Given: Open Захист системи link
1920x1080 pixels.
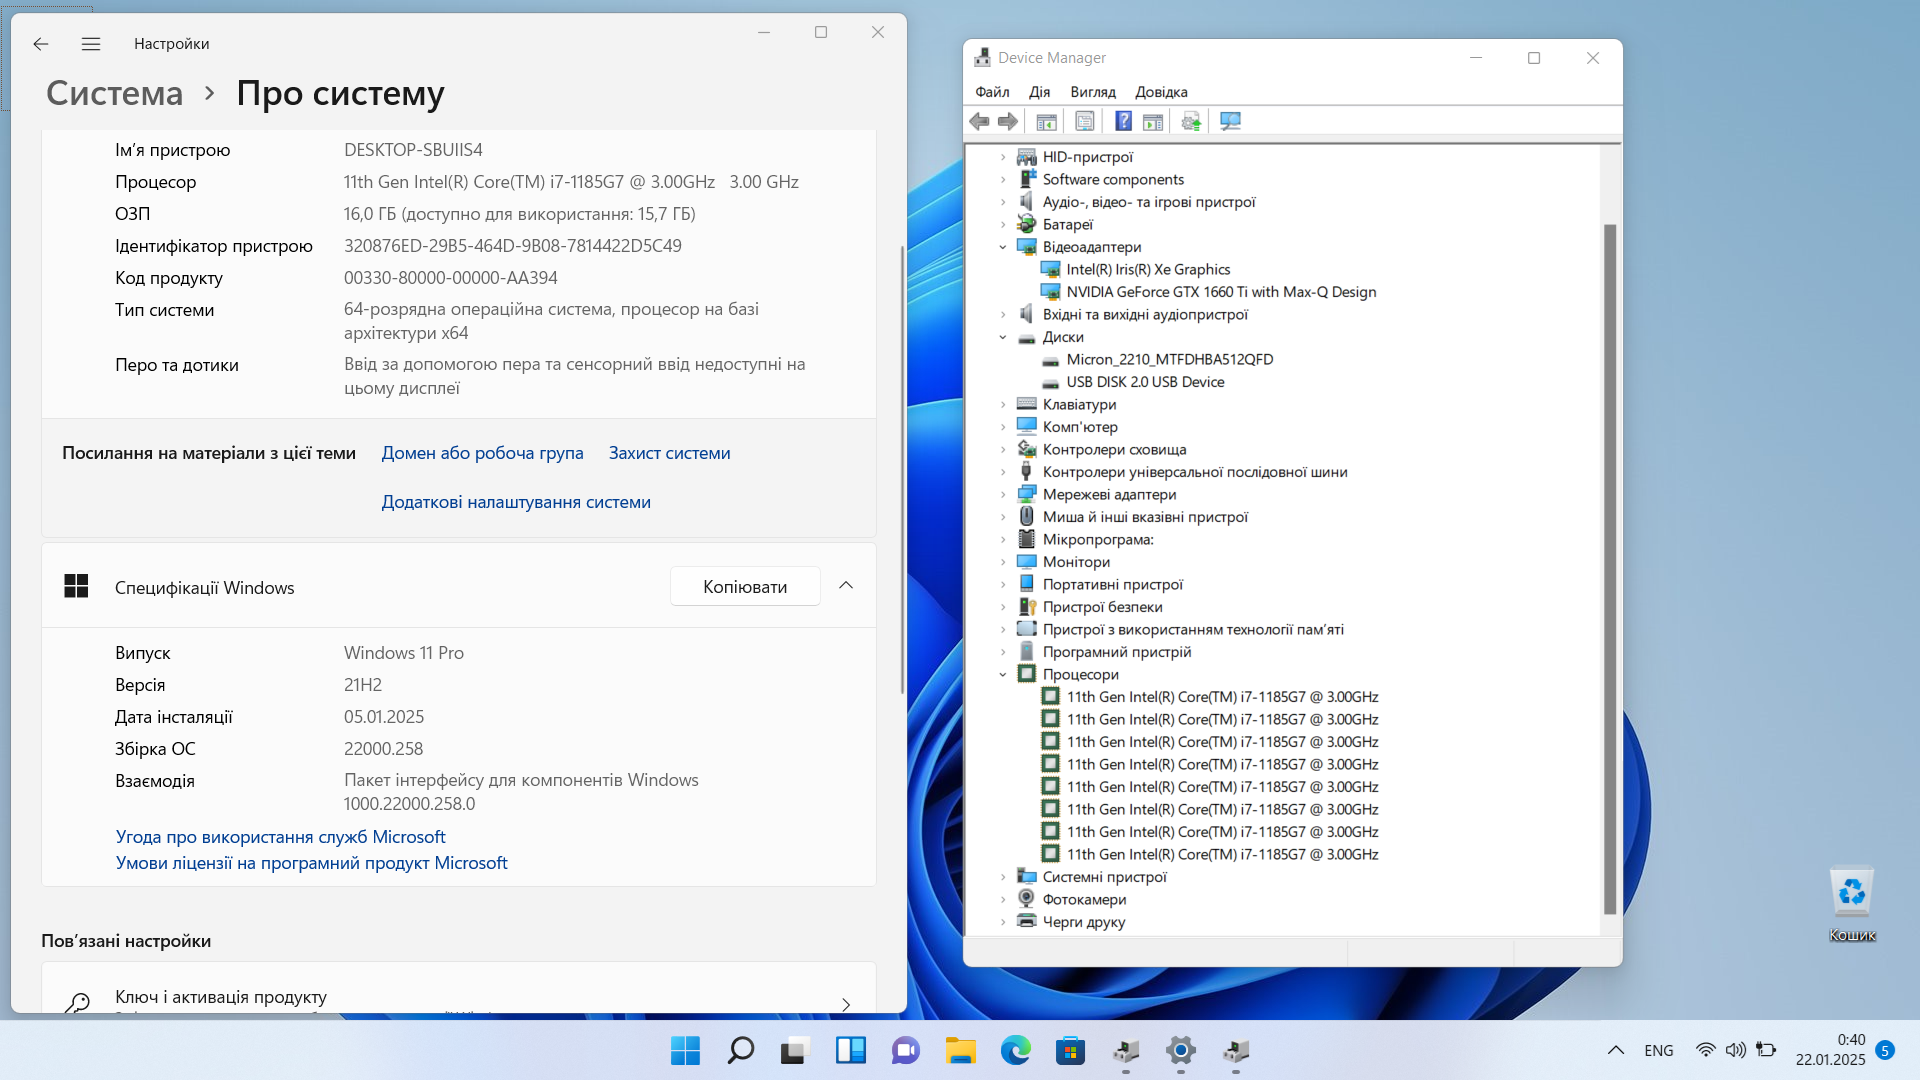Looking at the screenshot, I should 669,453.
